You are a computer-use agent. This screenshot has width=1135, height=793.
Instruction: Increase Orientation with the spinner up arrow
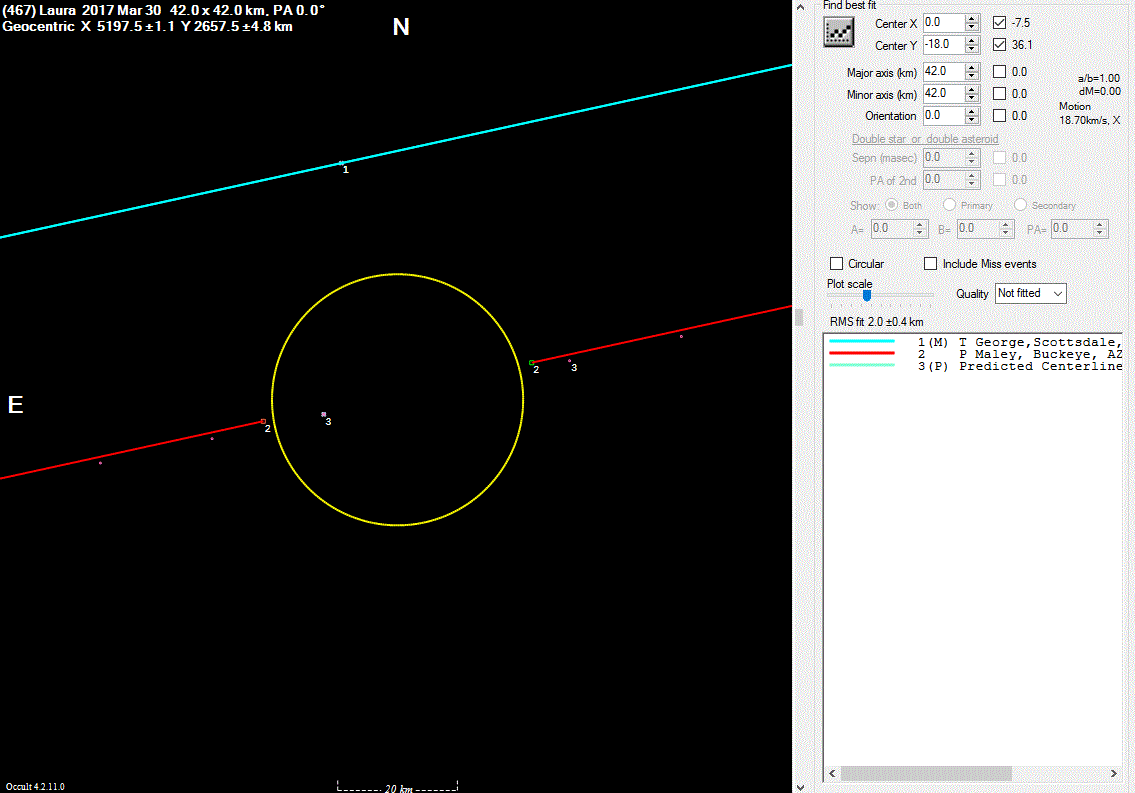point(972,111)
